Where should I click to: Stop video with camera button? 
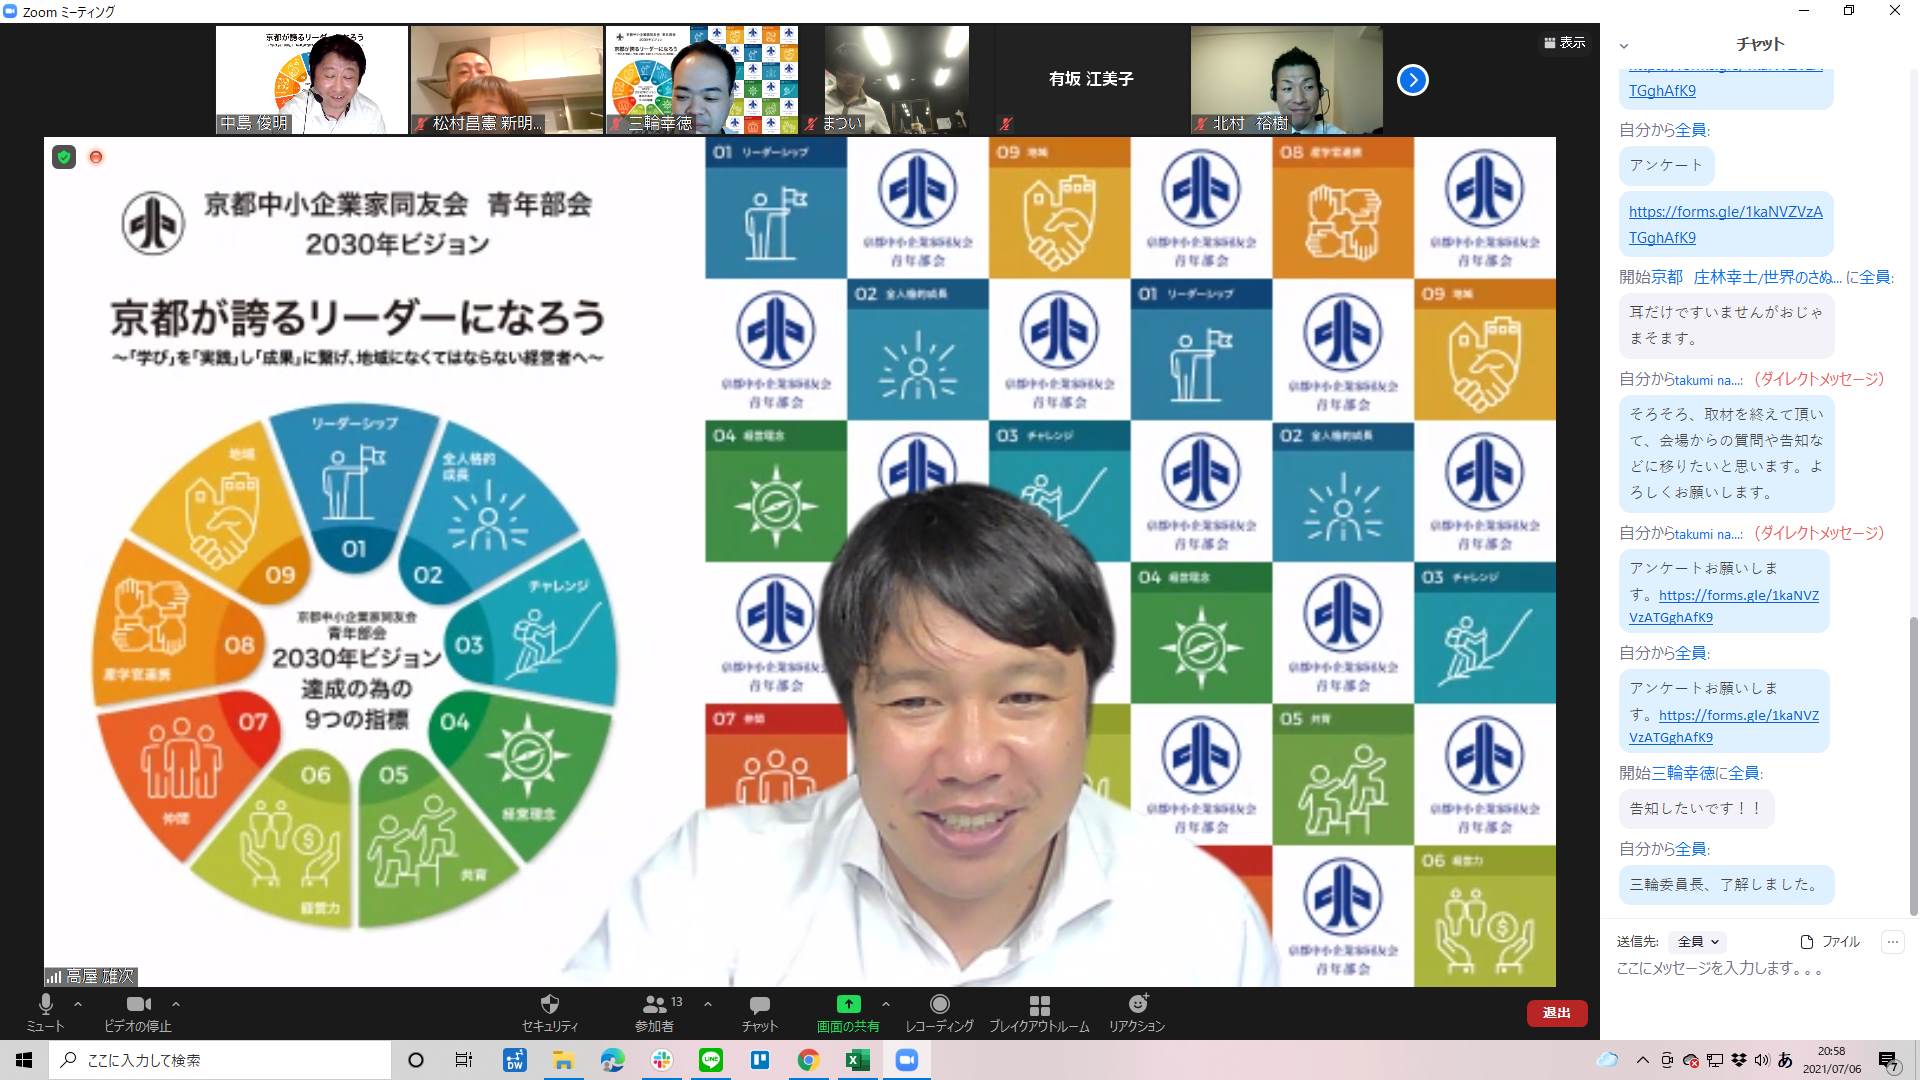coord(138,1012)
